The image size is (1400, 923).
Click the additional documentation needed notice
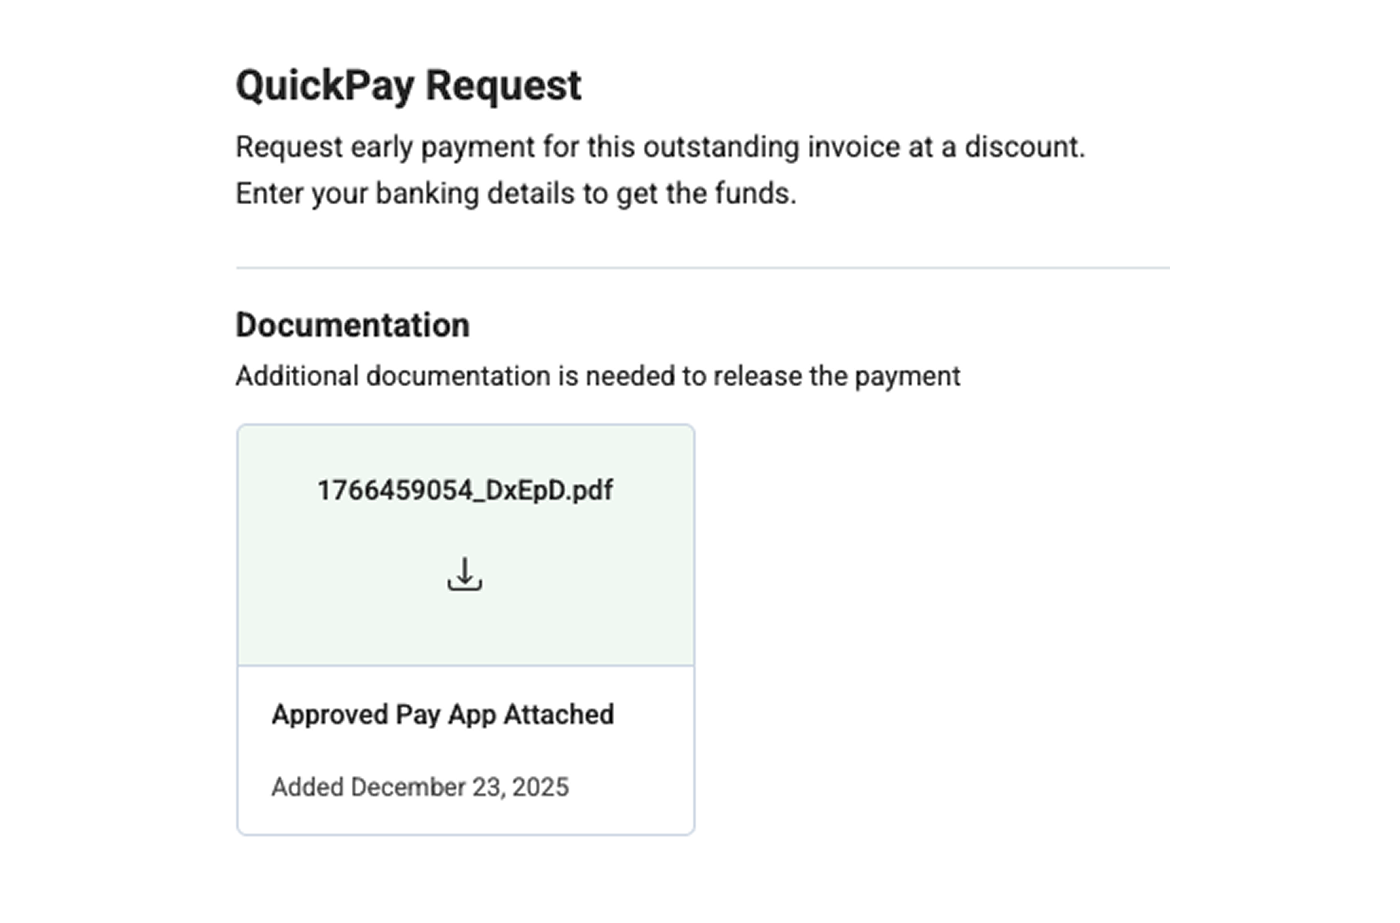point(597,376)
